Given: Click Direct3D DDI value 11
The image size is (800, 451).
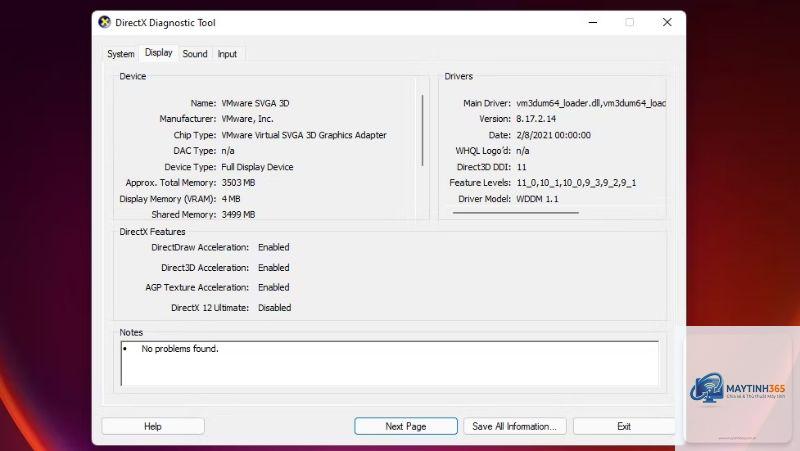Looking at the screenshot, I should click(x=521, y=167).
